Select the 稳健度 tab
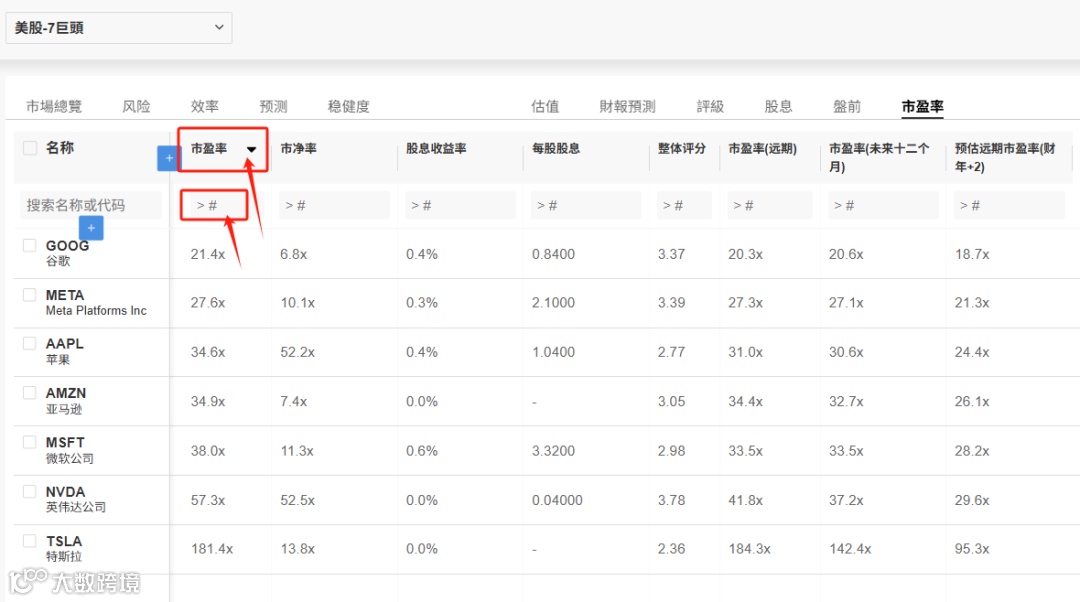Viewport: 1080px width, 602px height. pos(349,106)
